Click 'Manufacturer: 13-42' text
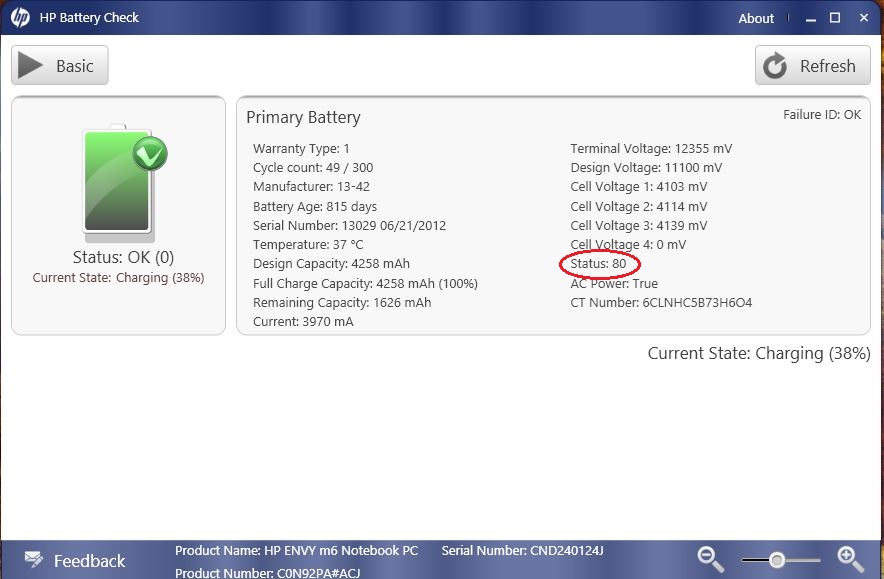Viewport: 884px width, 579px height. (x=311, y=187)
